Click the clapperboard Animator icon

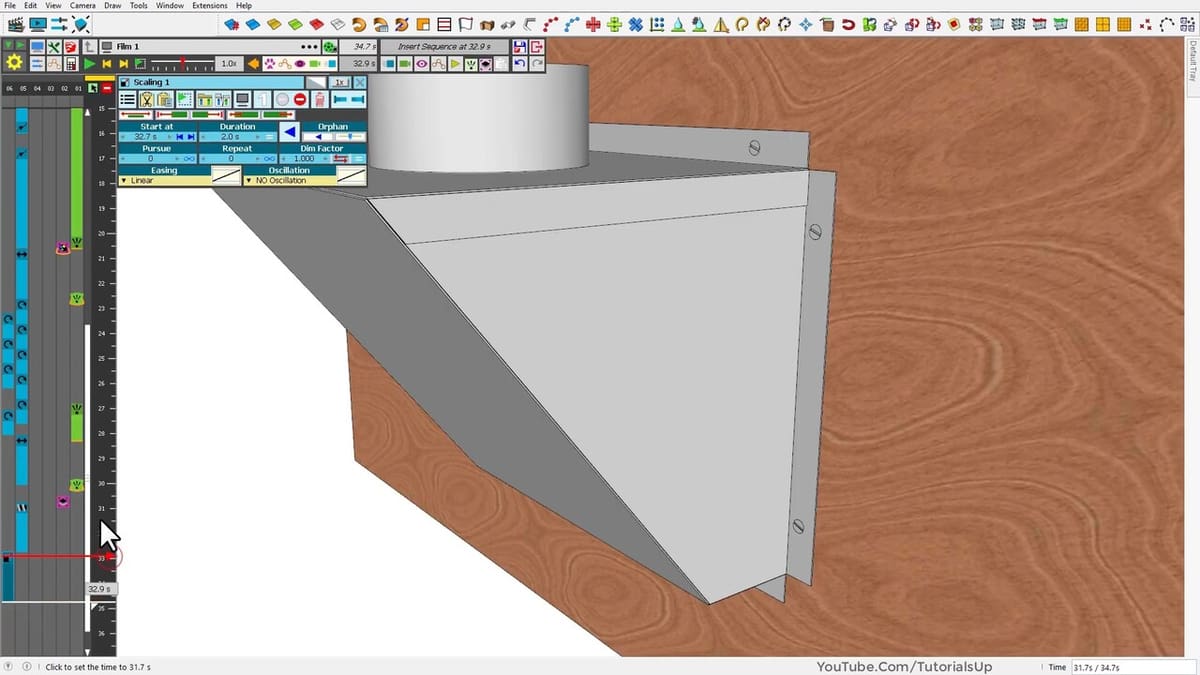[x=15, y=24]
